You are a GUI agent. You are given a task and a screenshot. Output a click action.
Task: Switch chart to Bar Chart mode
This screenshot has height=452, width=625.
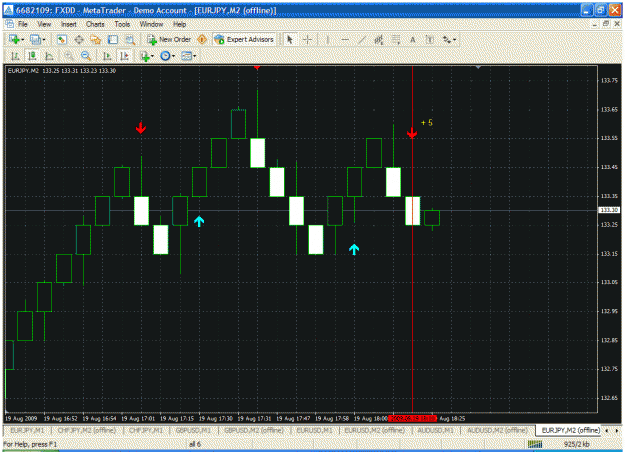point(15,56)
